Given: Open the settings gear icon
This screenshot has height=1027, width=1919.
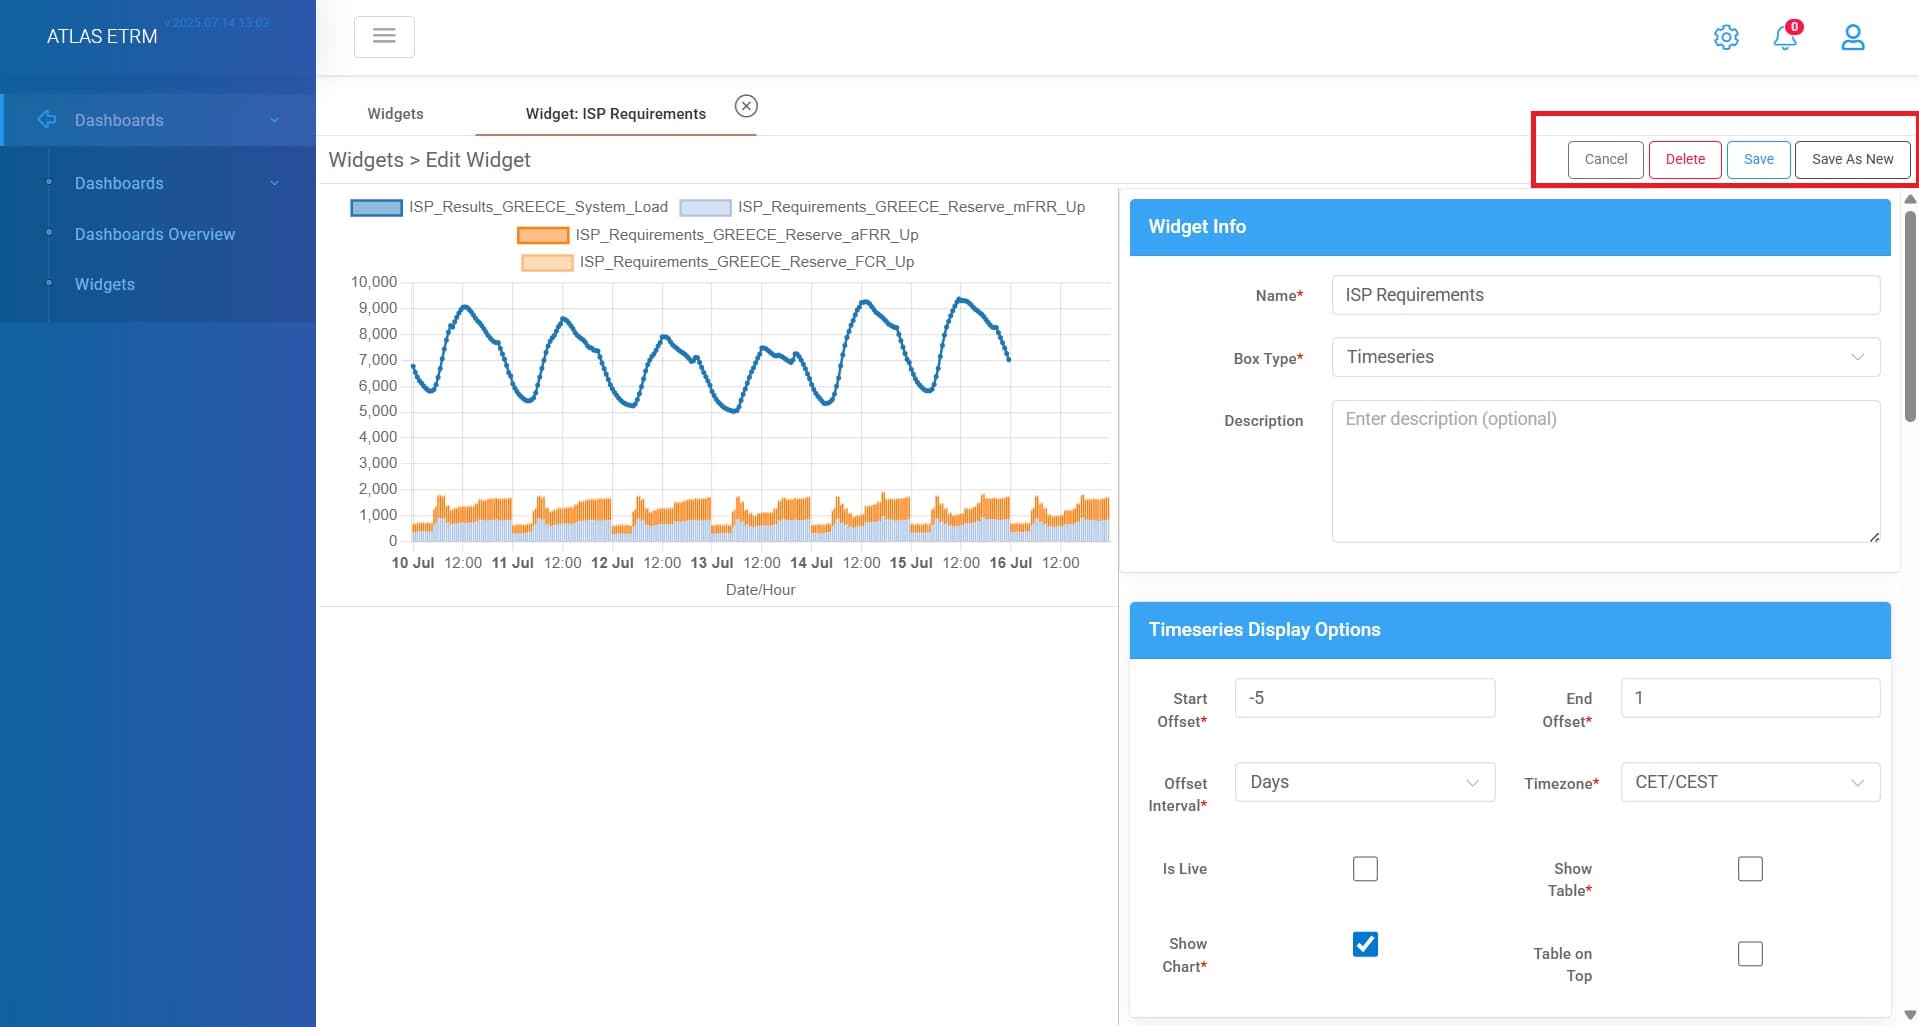Looking at the screenshot, I should coord(1726,37).
